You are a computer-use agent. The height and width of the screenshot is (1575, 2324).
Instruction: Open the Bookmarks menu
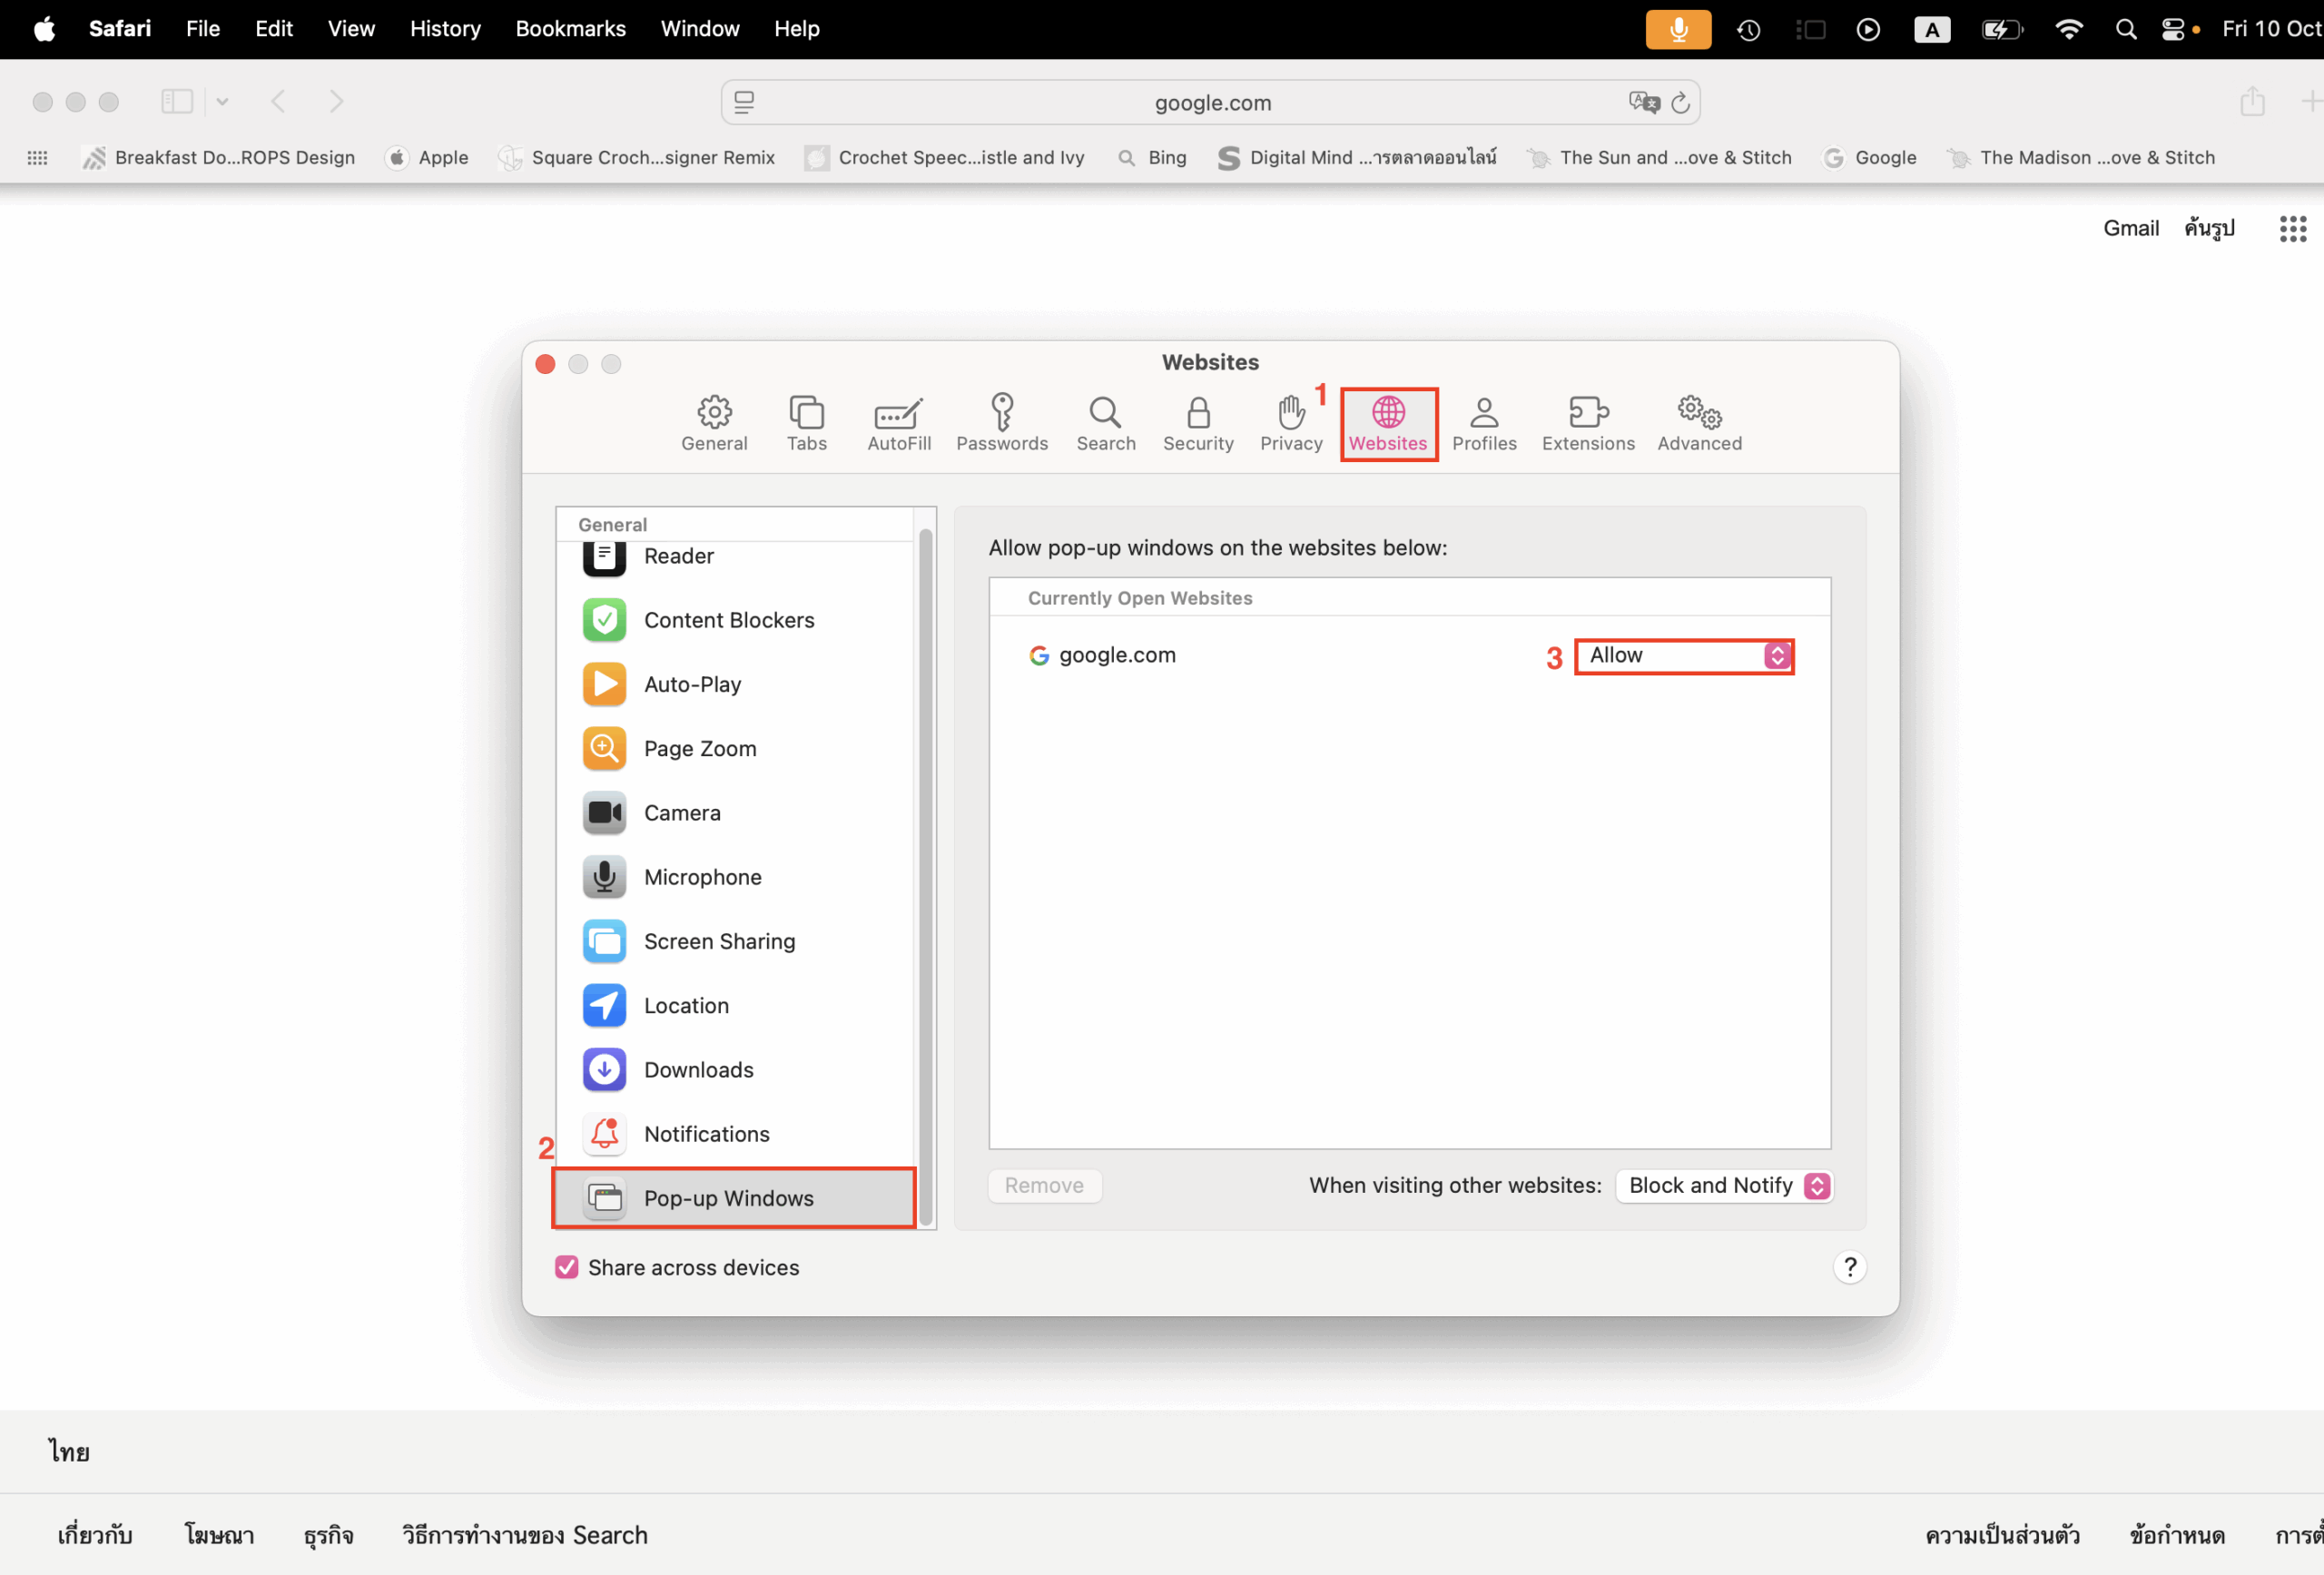(x=570, y=28)
